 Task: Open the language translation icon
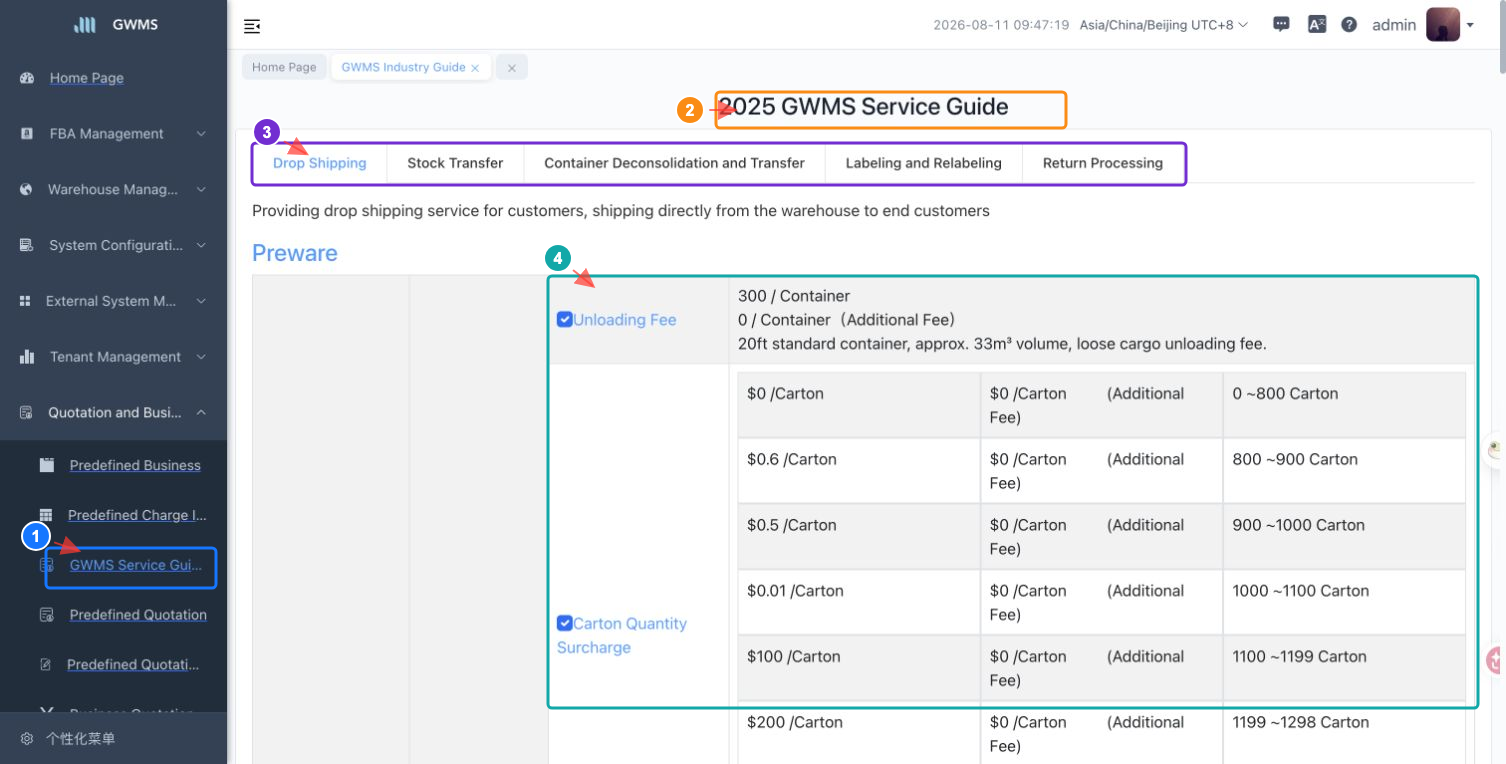[1317, 25]
